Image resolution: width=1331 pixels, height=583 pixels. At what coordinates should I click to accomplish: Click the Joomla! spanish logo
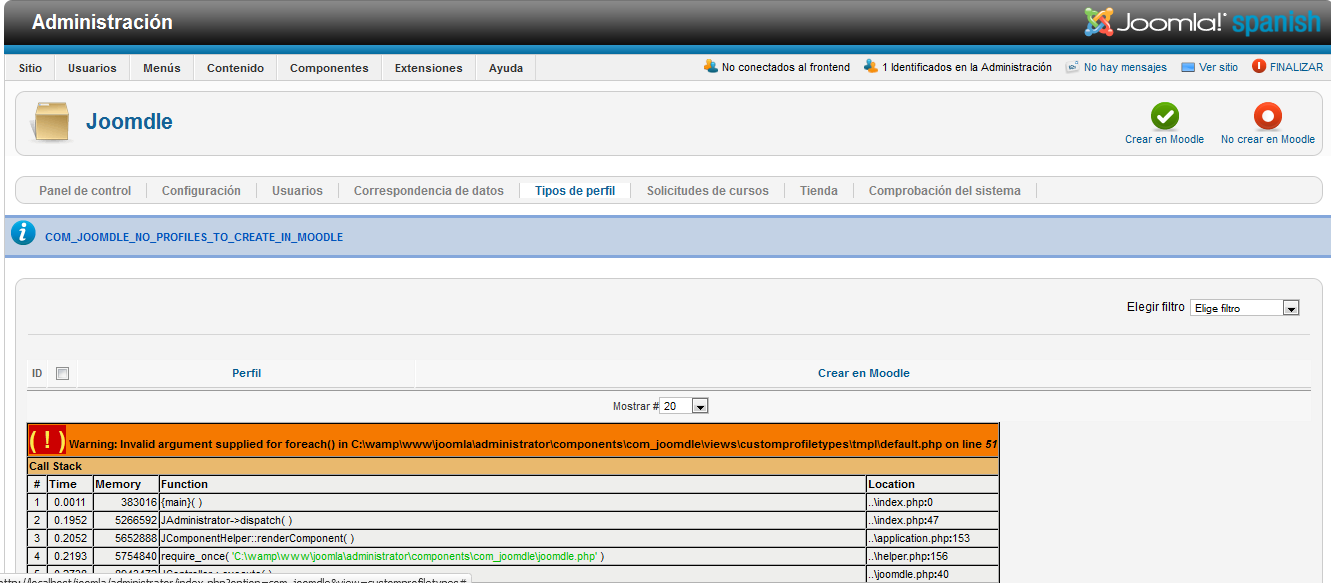tap(1201, 22)
